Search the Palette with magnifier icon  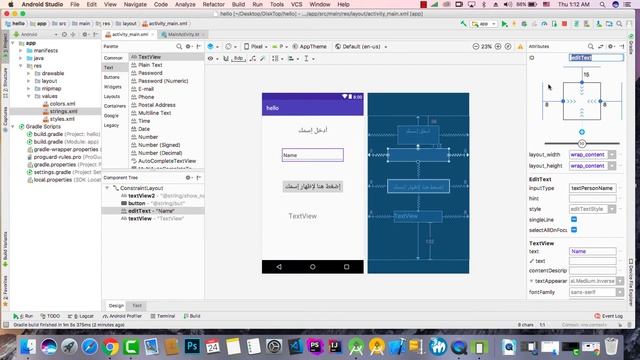(x=179, y=47)
